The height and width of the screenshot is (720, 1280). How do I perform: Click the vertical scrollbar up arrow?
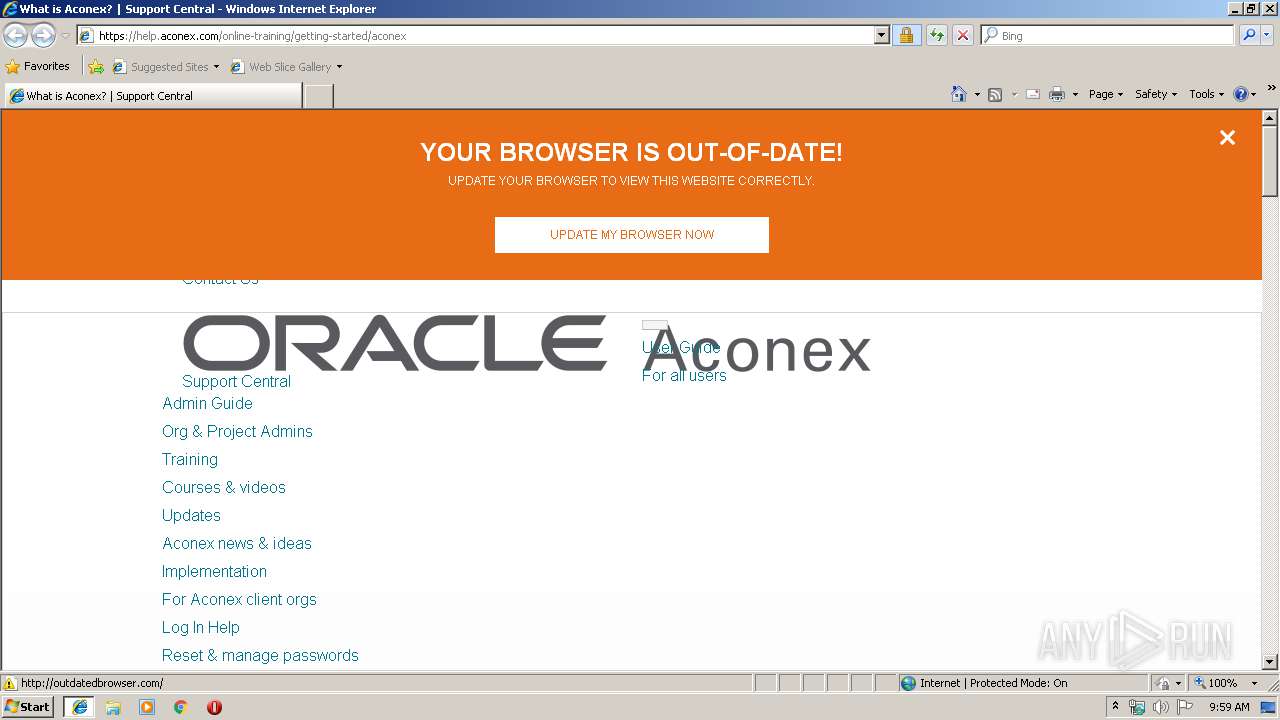tap(1270, 118)
